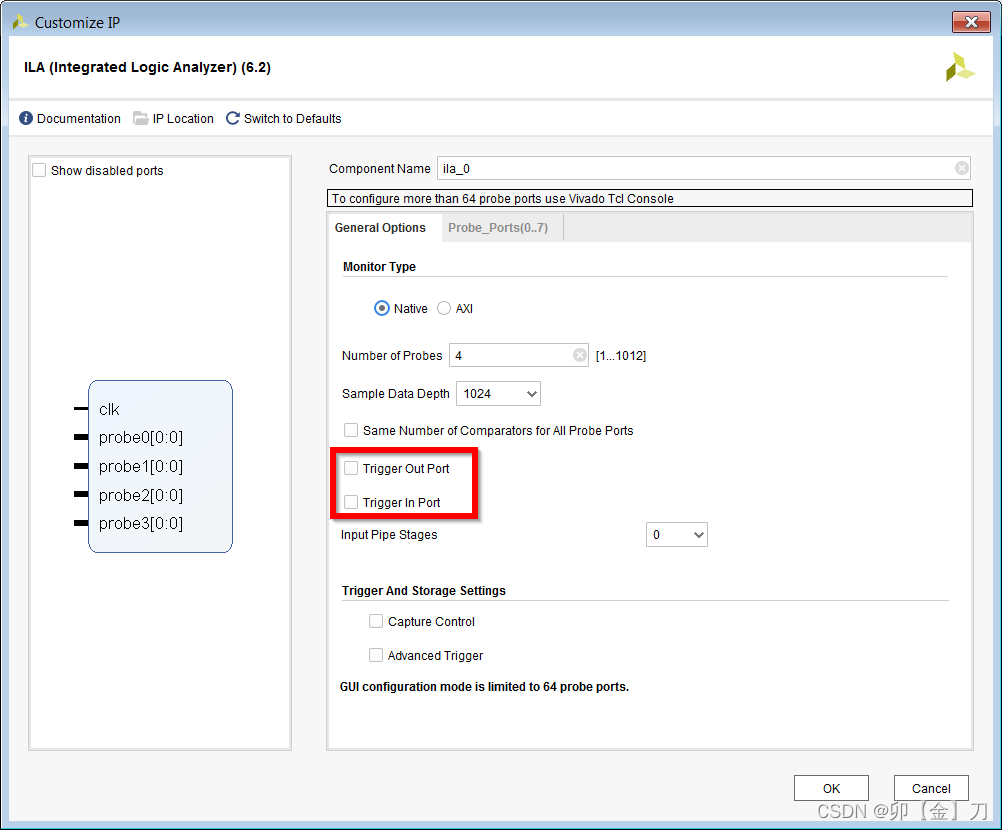Click the Number of Probes input field
The image size is (1002, 830).
(x=518, y=355)
